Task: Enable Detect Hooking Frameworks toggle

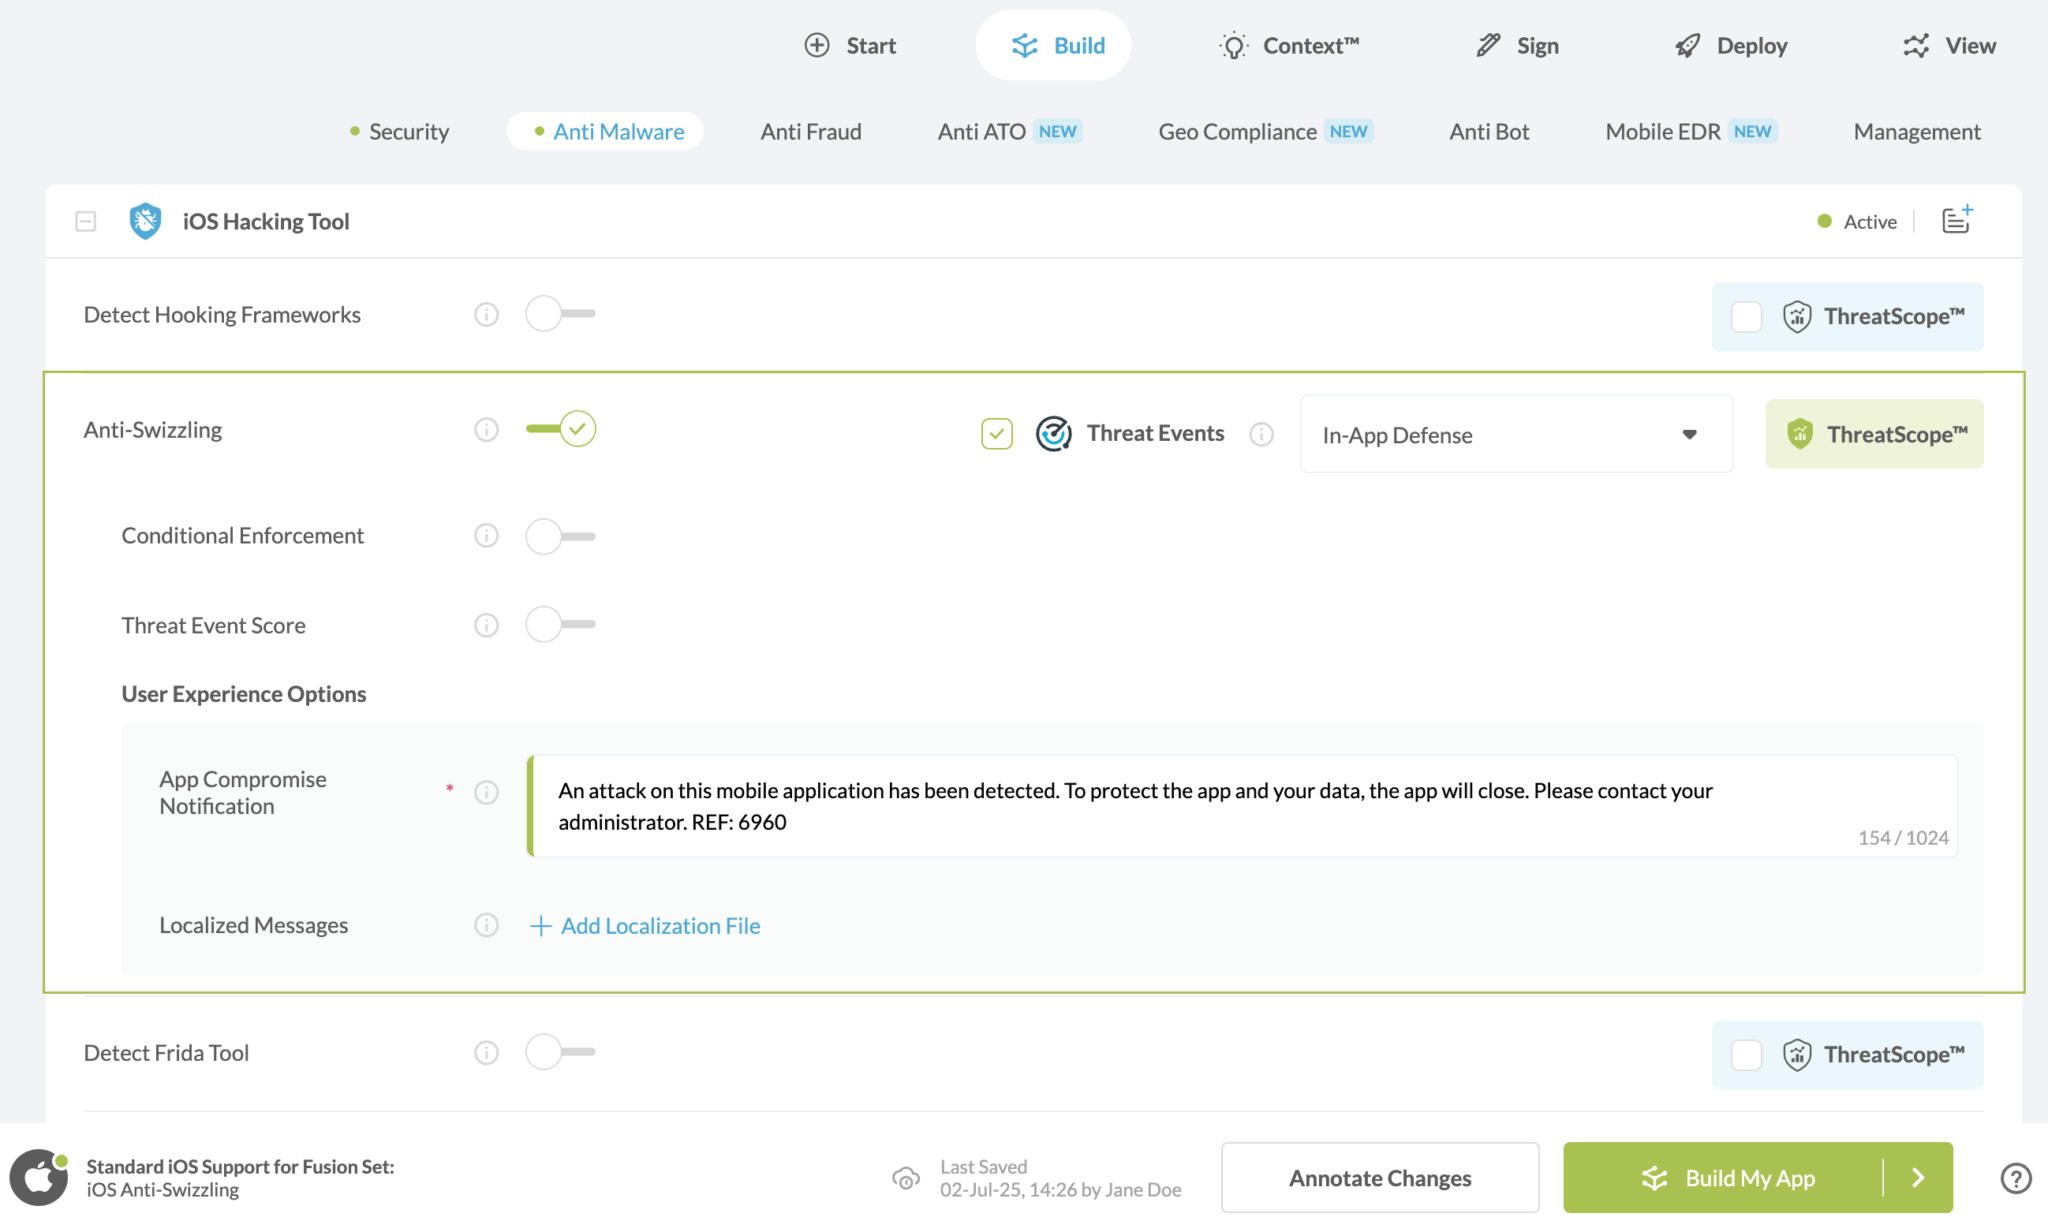Action: click(559, 314)
